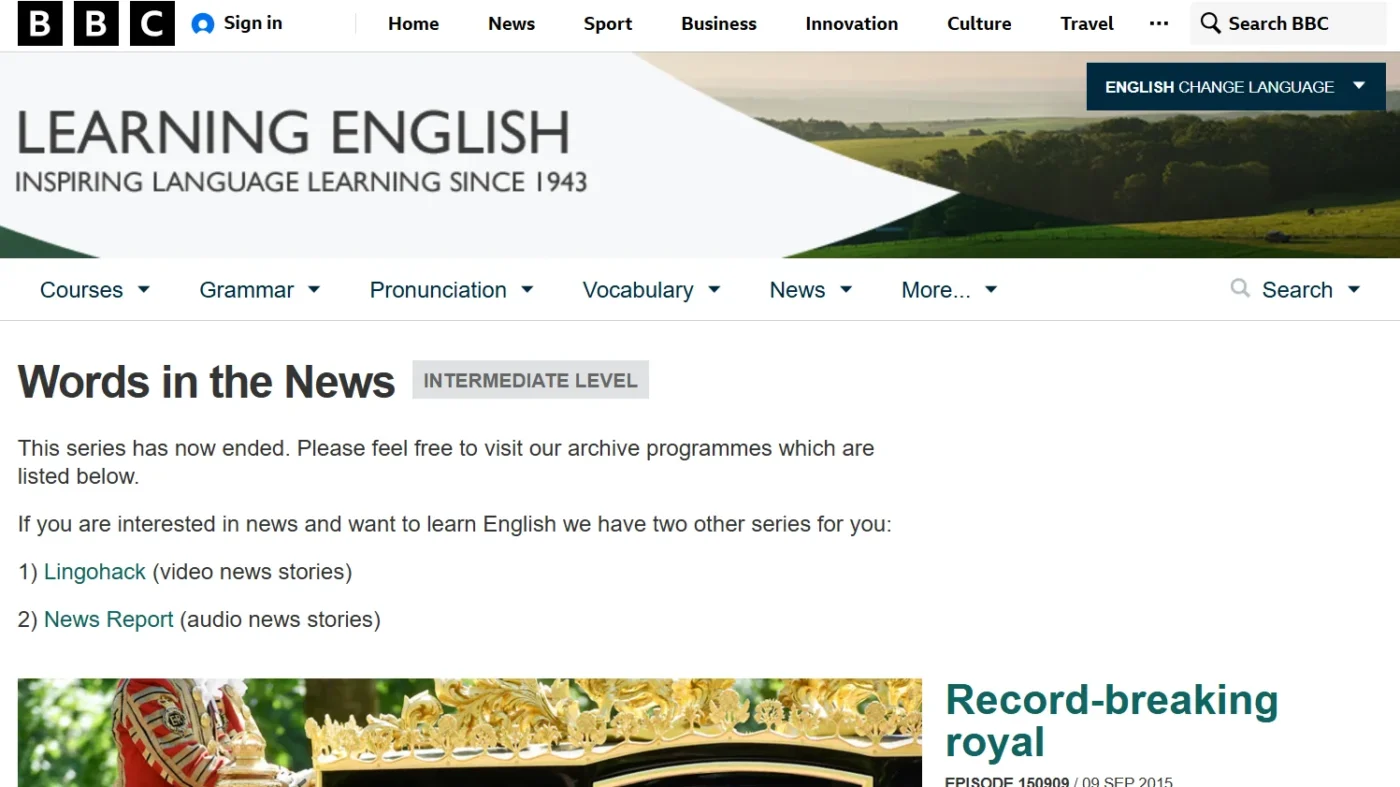Click inside the Search BBC field
The width and height of the screenshot is (1400, 787).
[1290, 22]
